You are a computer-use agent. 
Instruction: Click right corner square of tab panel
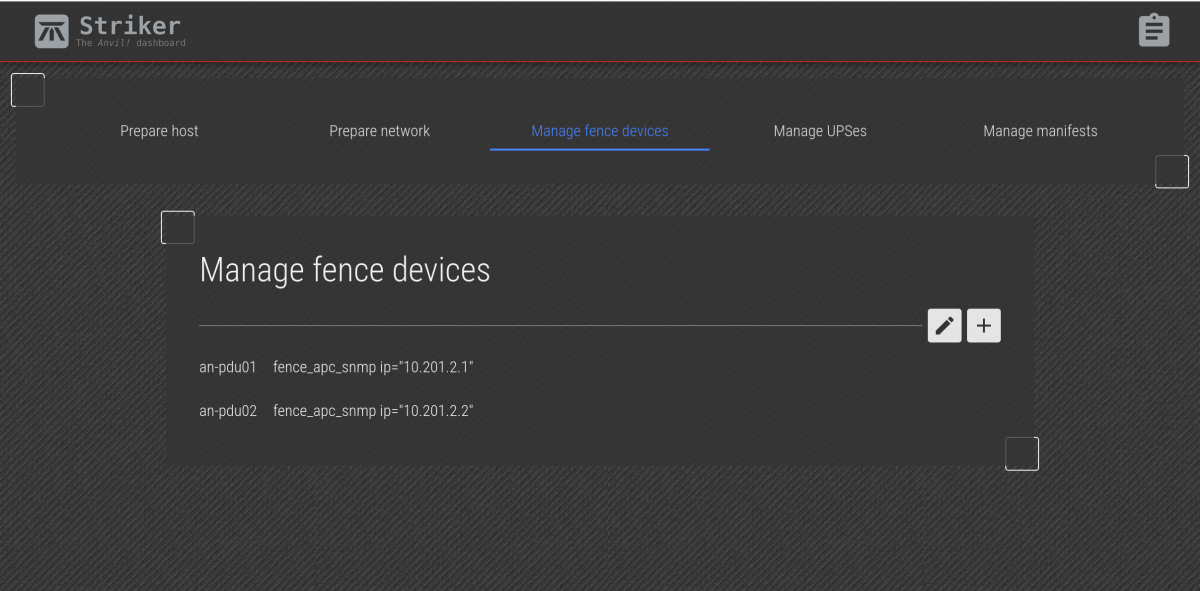[x=1172, y=171]
